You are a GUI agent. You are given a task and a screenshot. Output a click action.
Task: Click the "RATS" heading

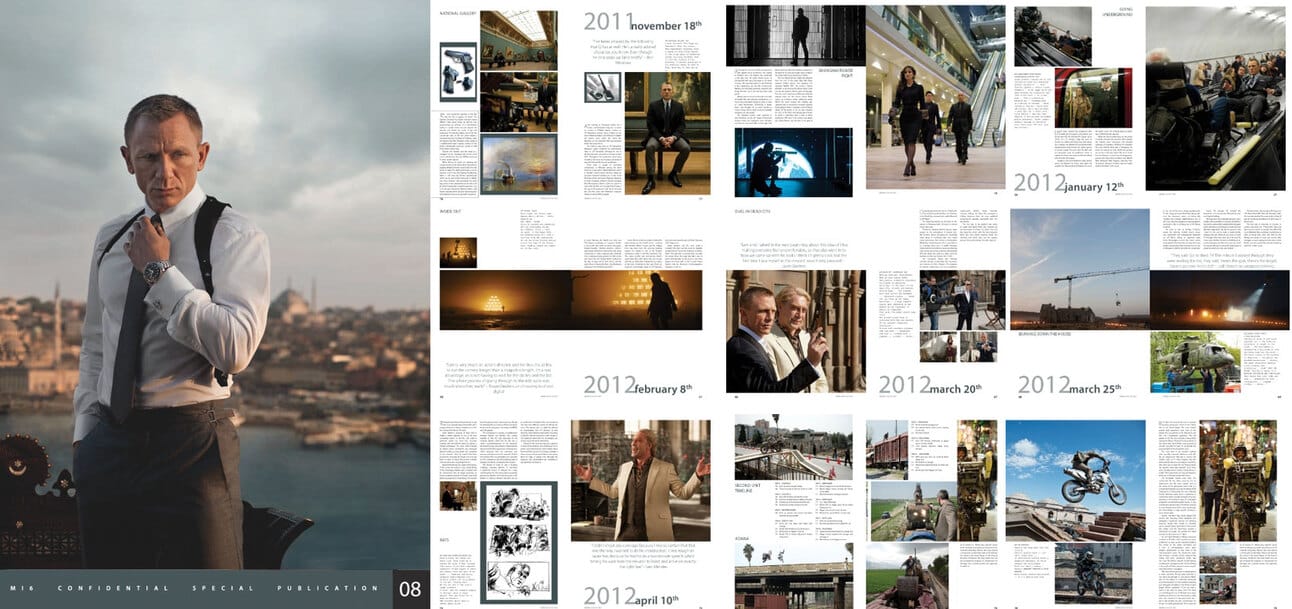[444, 540]
